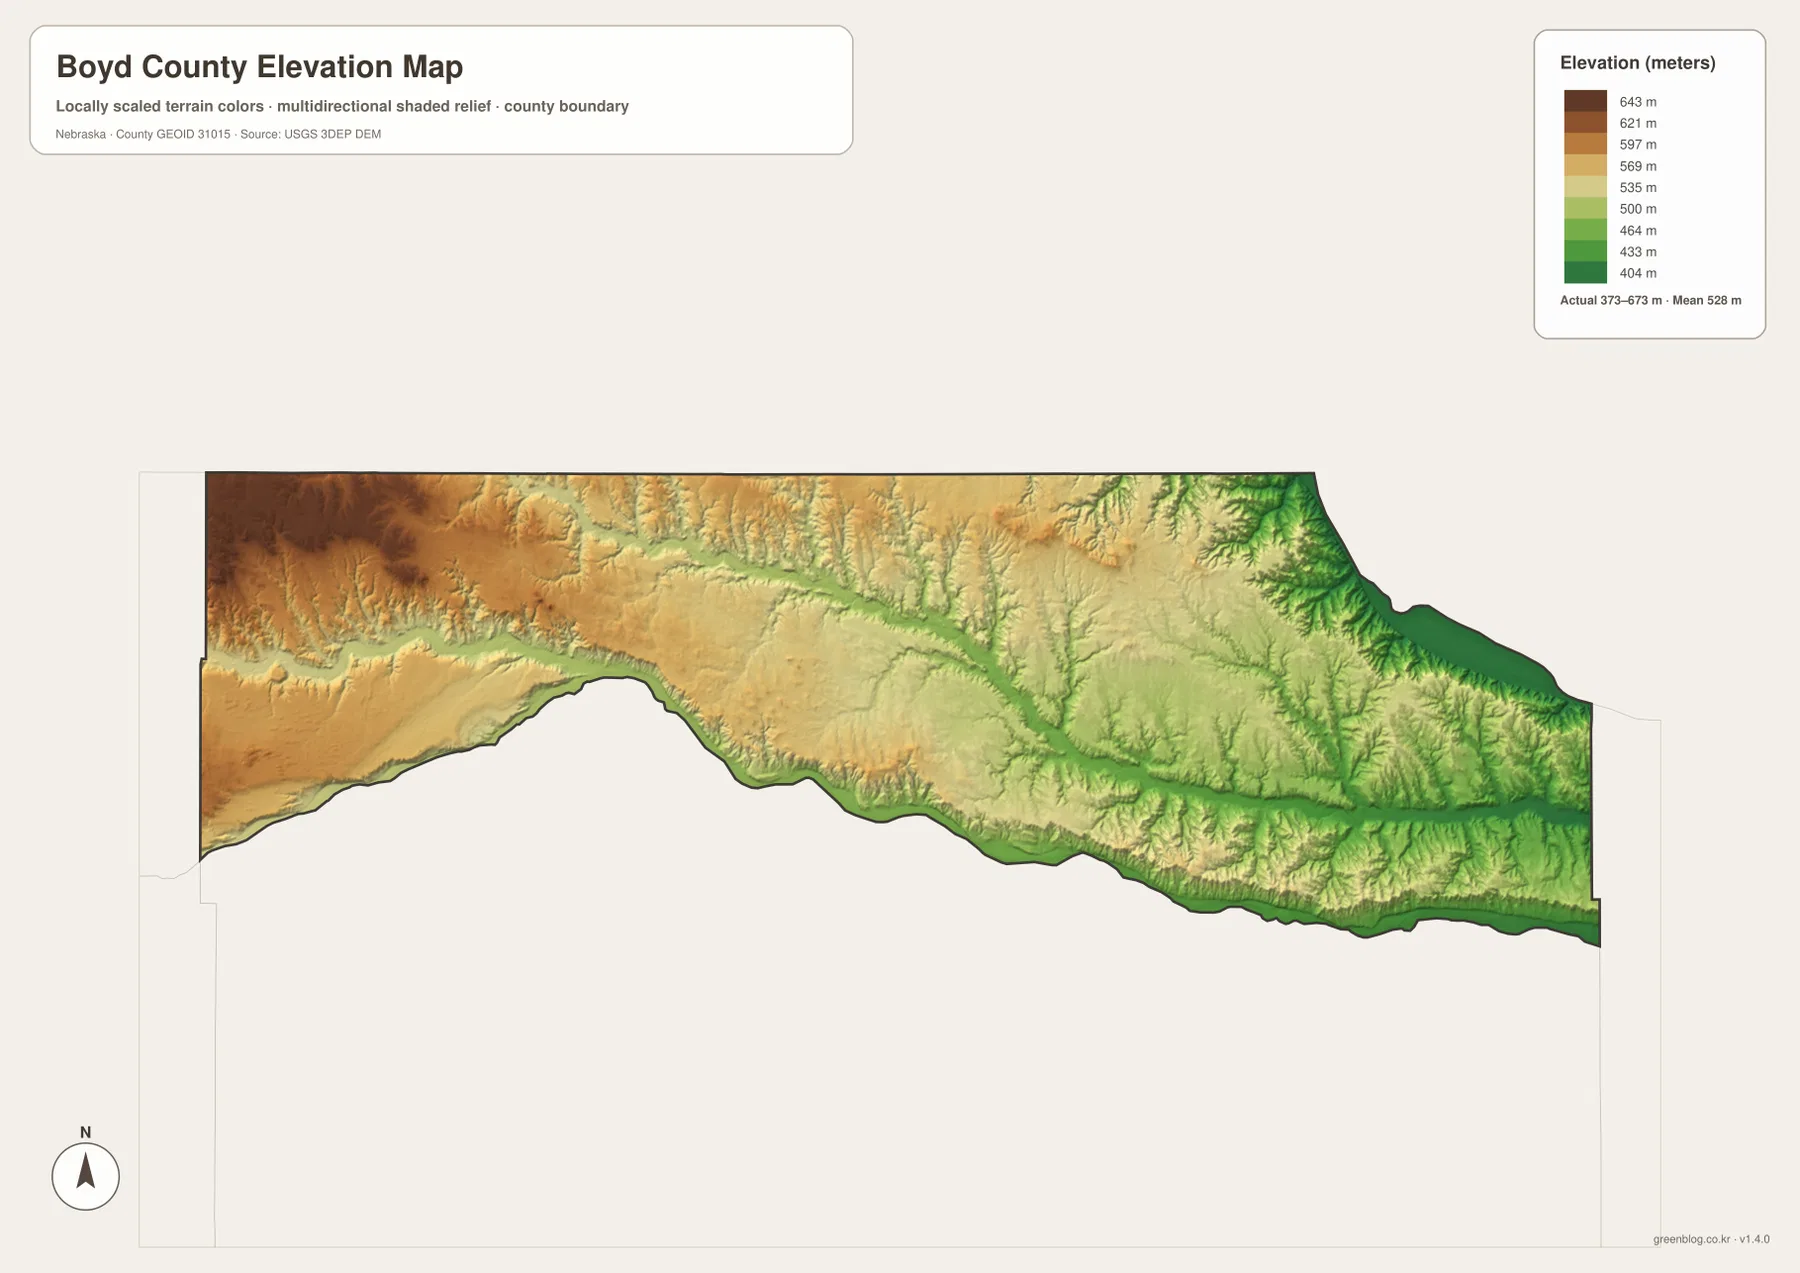Click the Nebraska County GEOID 31015 source line
This screenshot has width=1800, height=1273.
coord(218,134)
